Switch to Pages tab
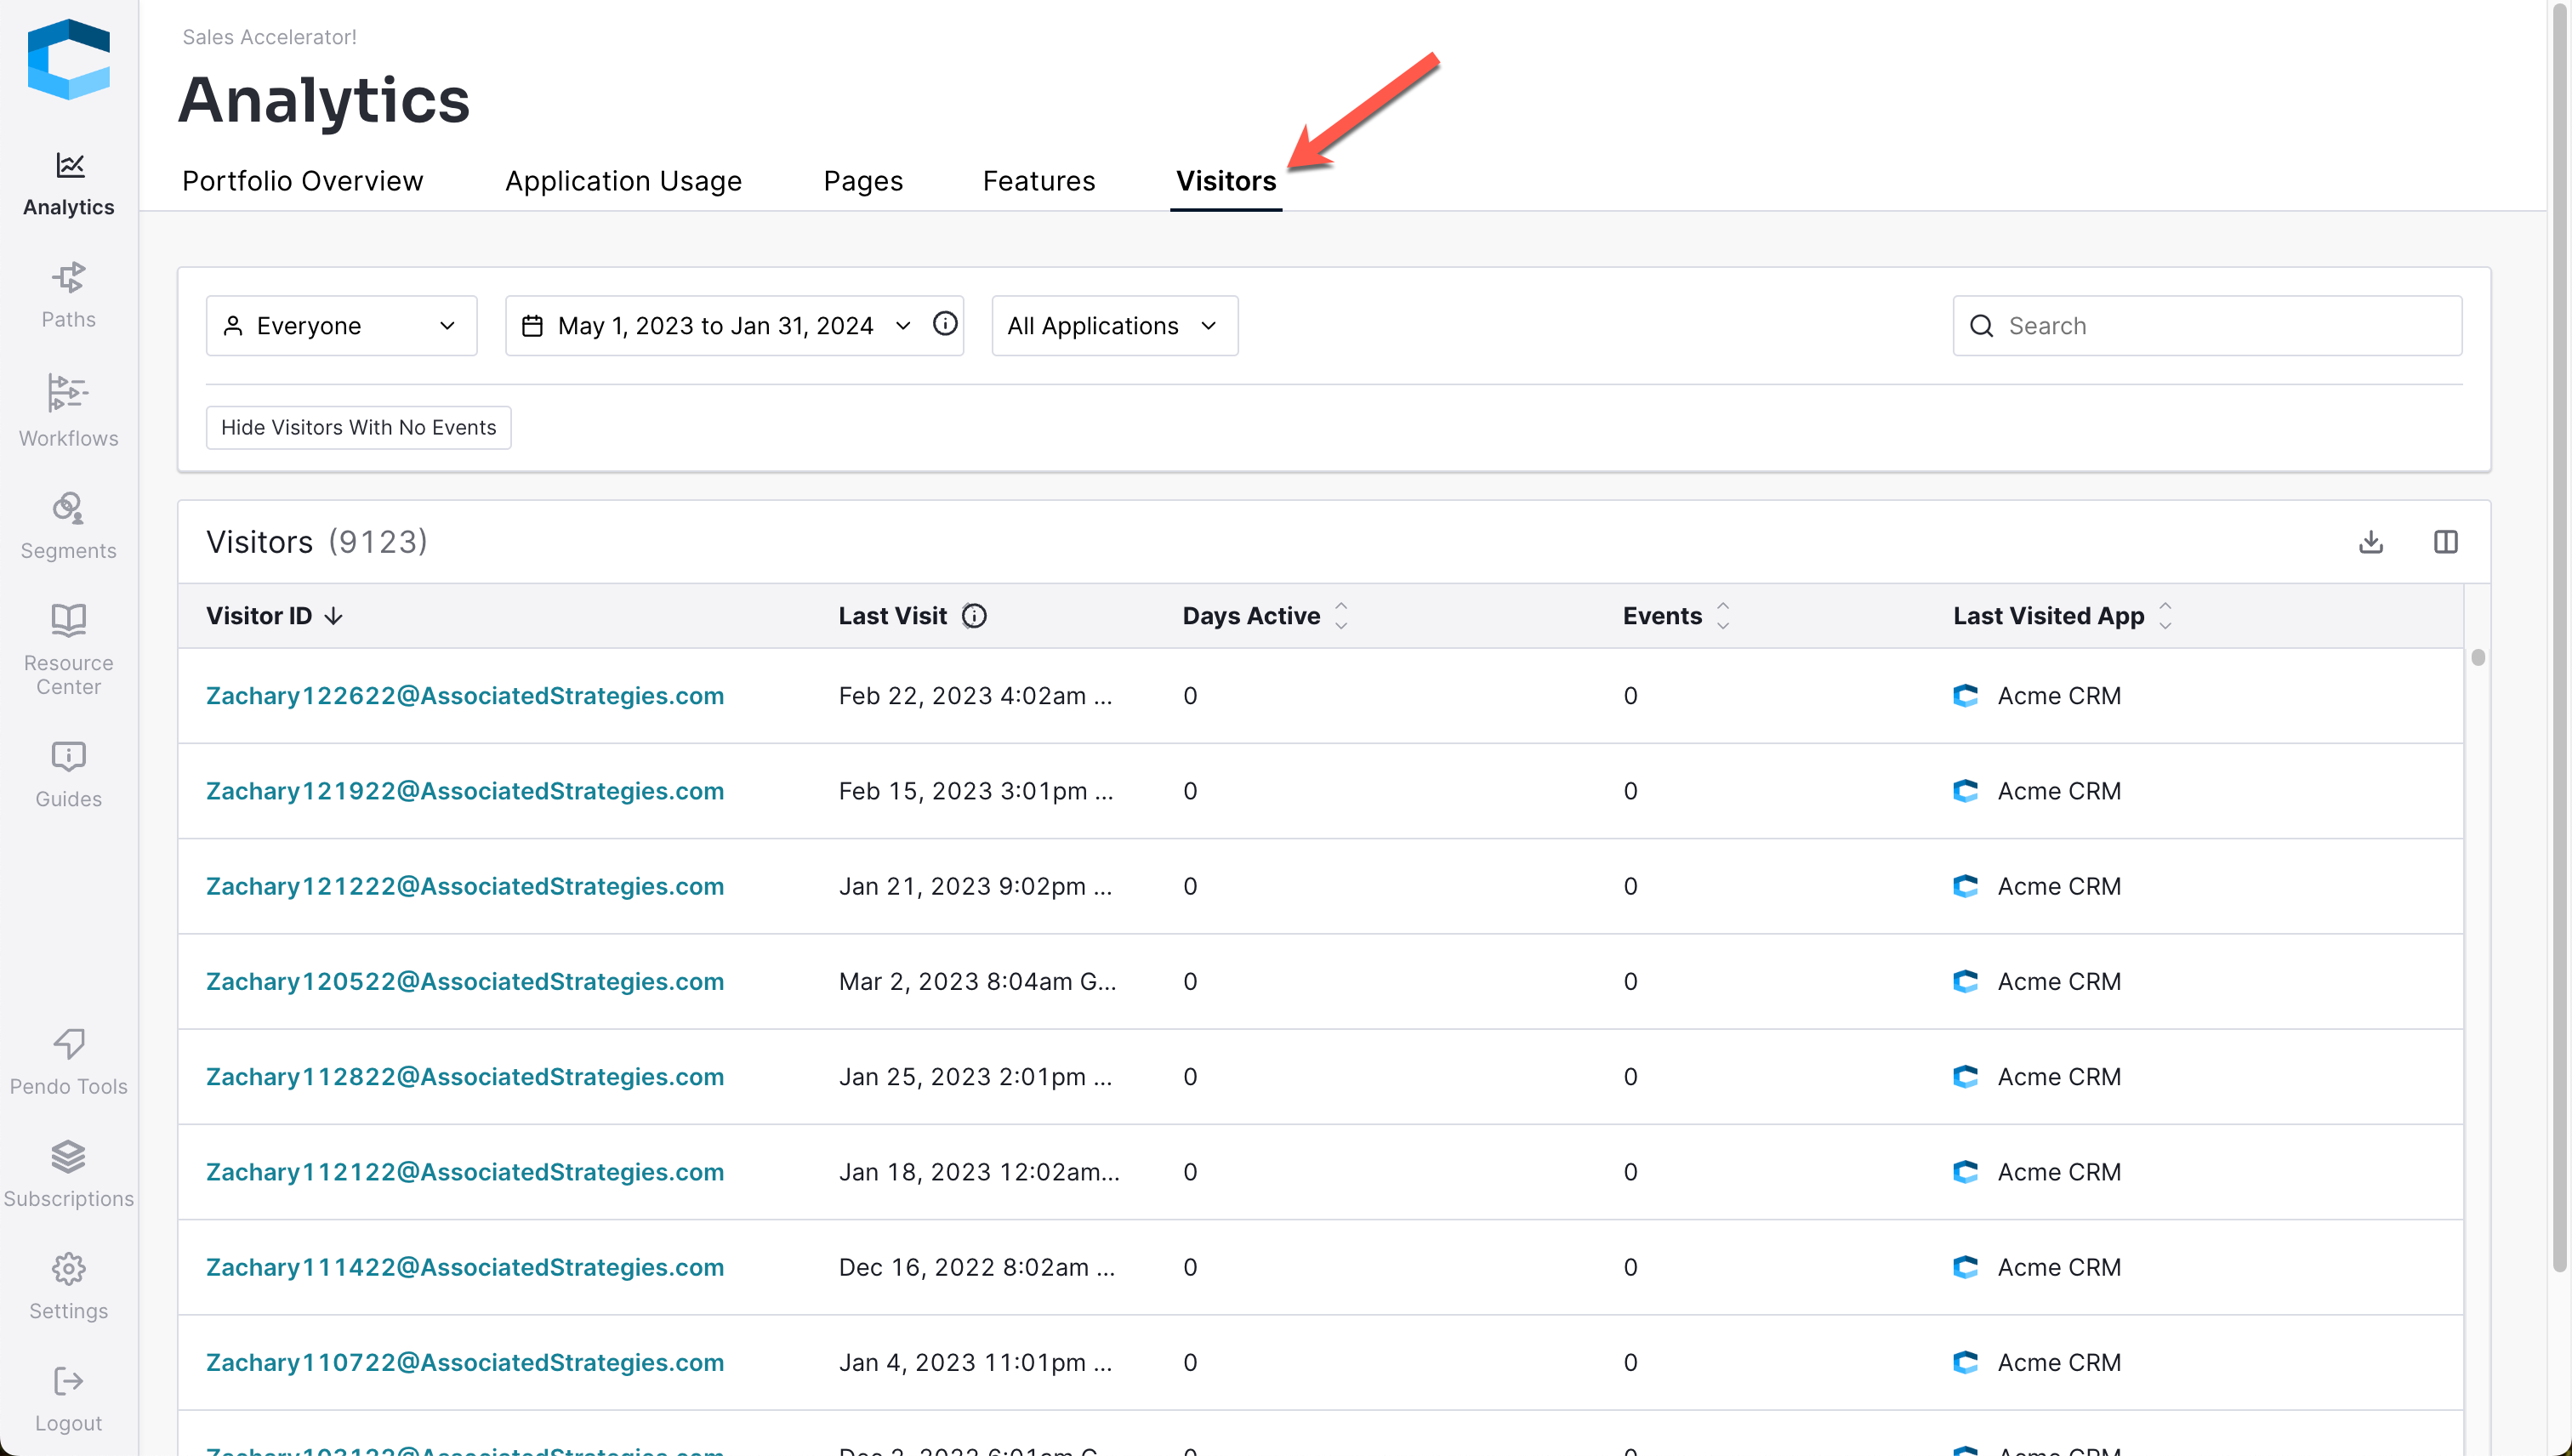The width and height of the screenshot is (2572, 1456). 863,181
